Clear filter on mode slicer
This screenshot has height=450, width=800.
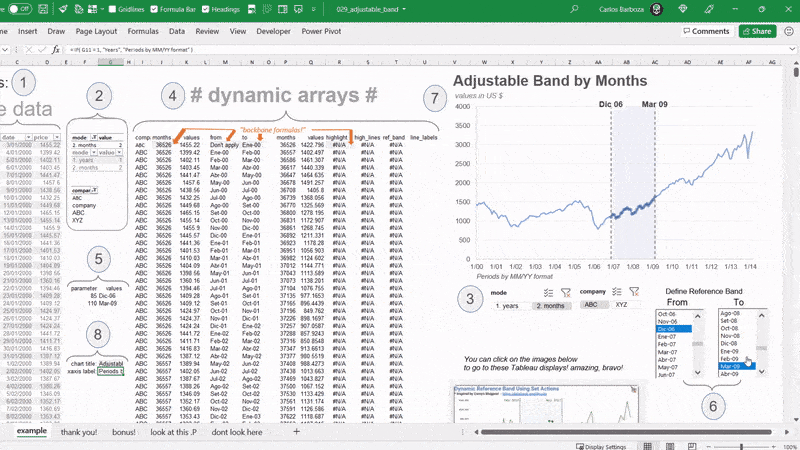pyautogui.click(x=566, y=292)
